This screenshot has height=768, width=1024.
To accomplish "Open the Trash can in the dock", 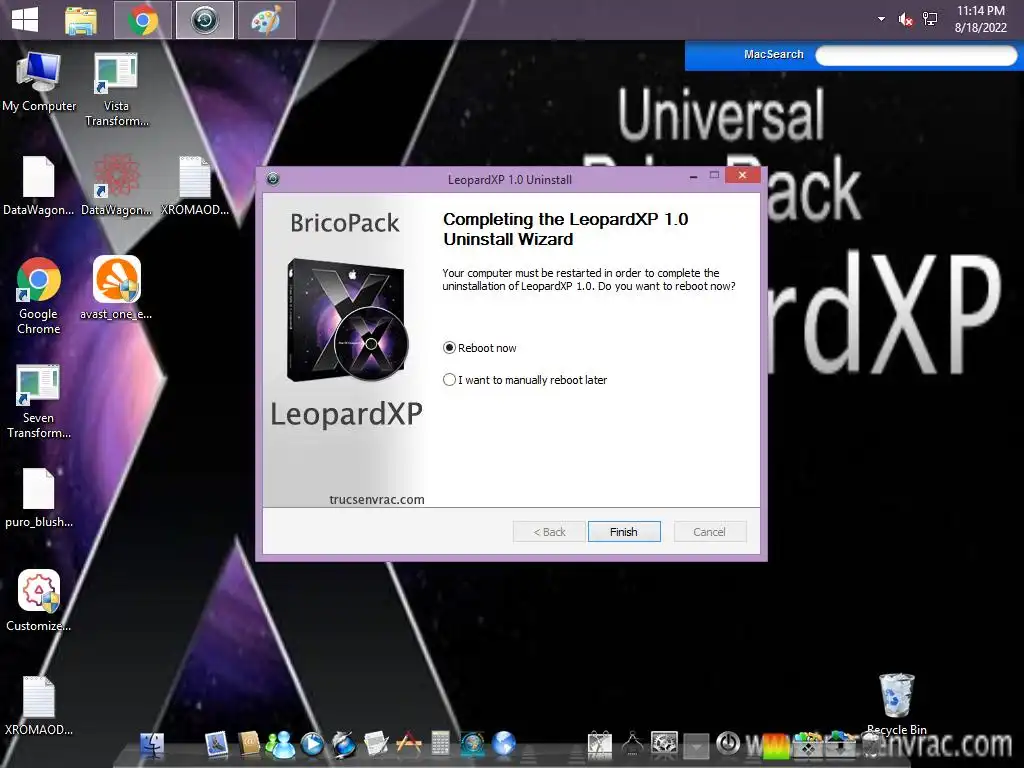I will click(871, 744).
